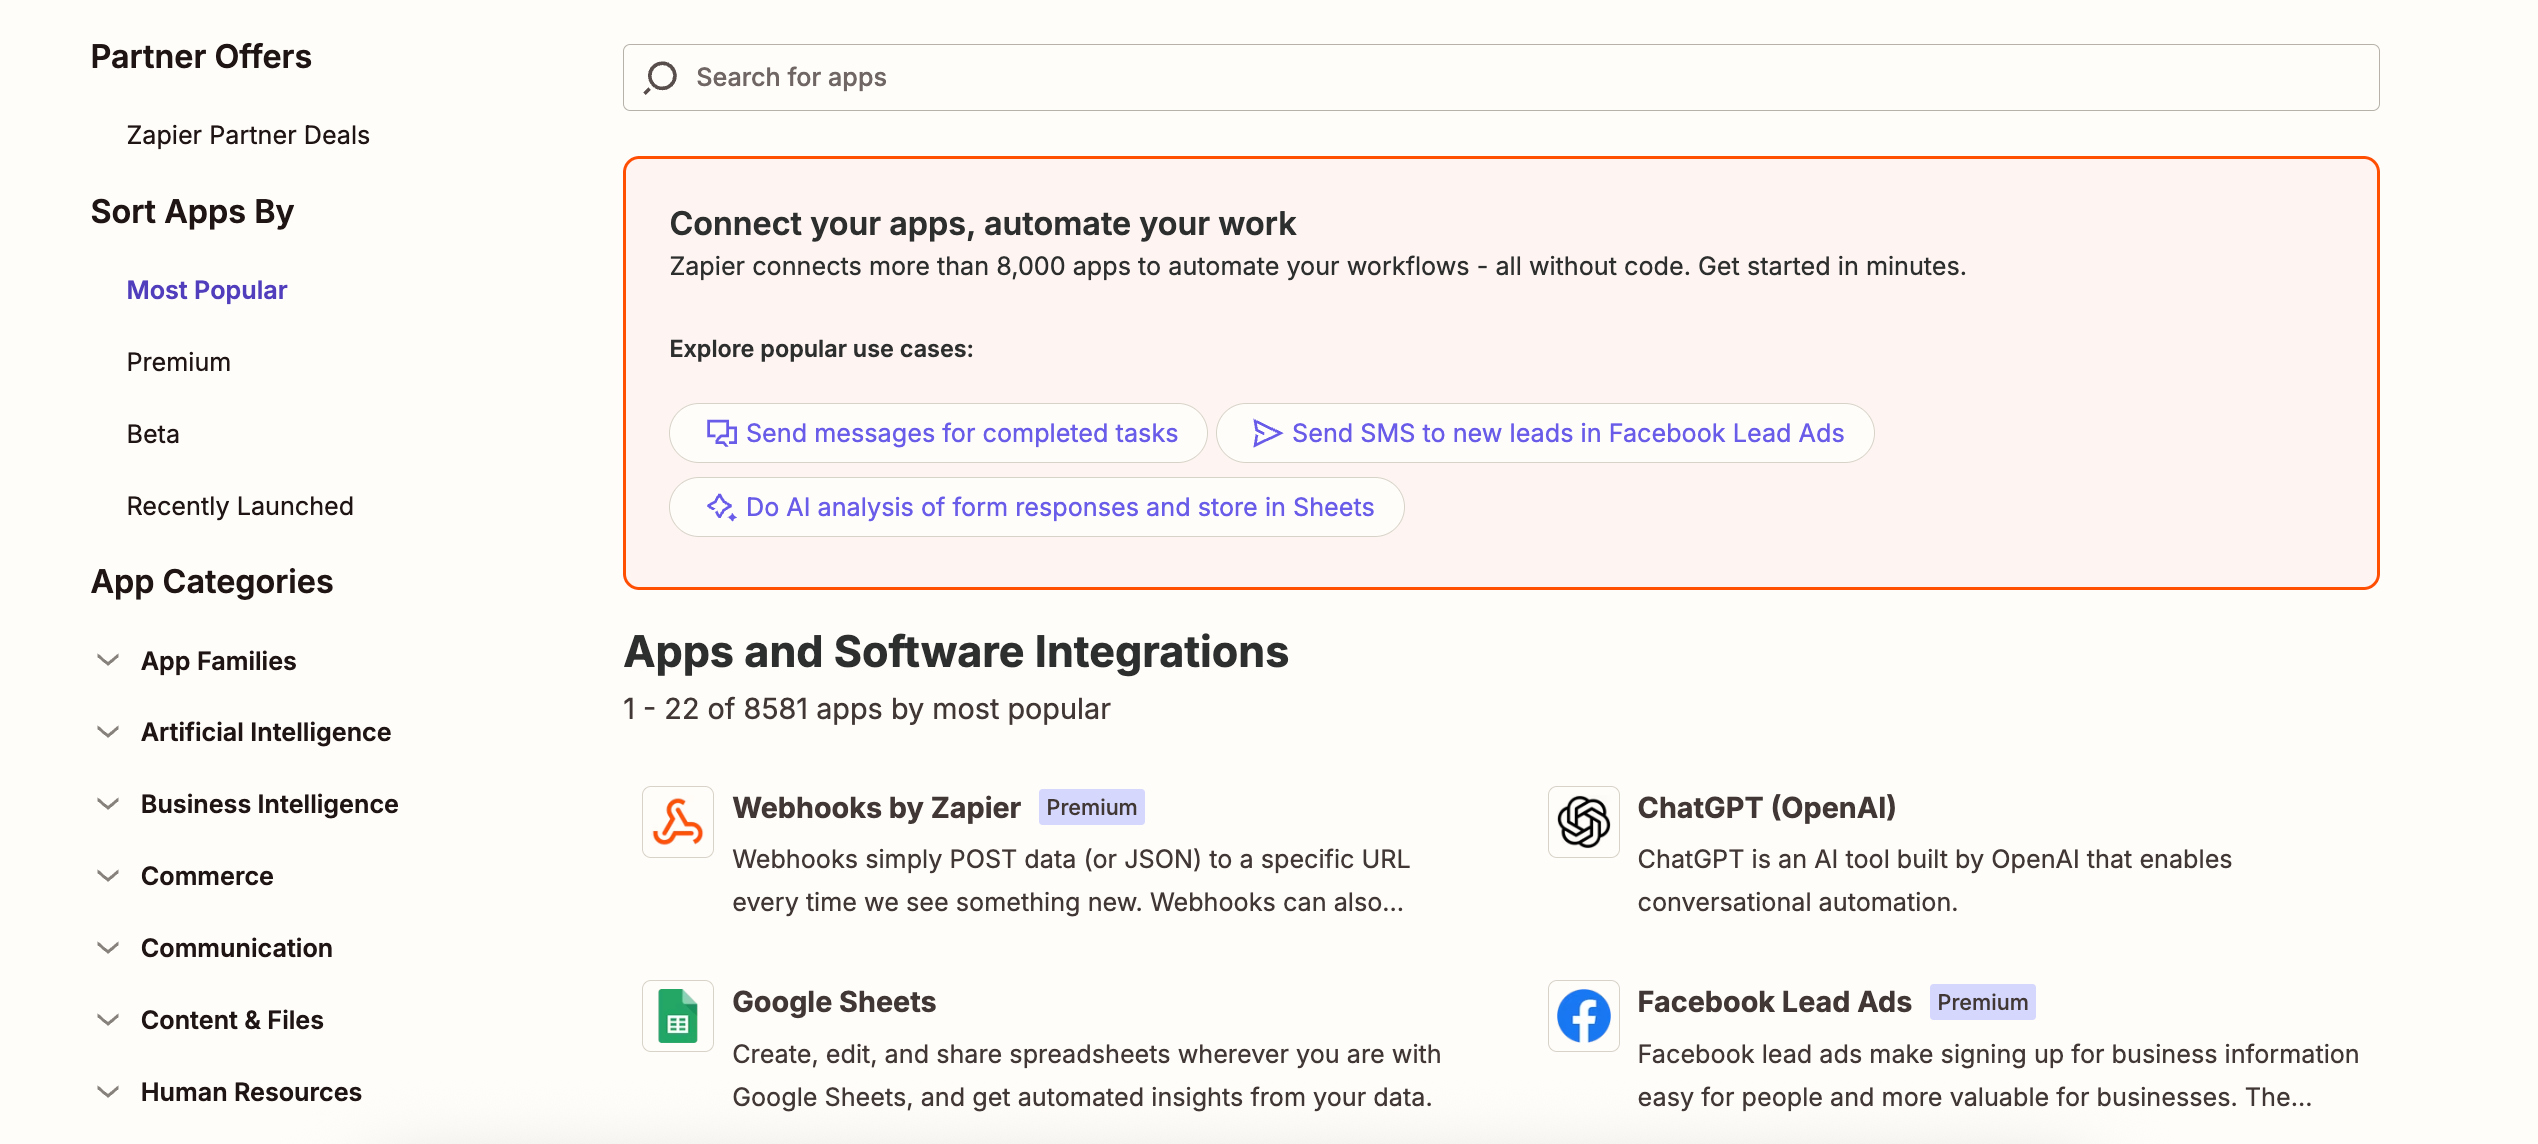The height and width of the screenshot is (1144, 2538).
Task: Open ChatGPT (OpenAI) app title
Action: click(x=1767, y=807)
